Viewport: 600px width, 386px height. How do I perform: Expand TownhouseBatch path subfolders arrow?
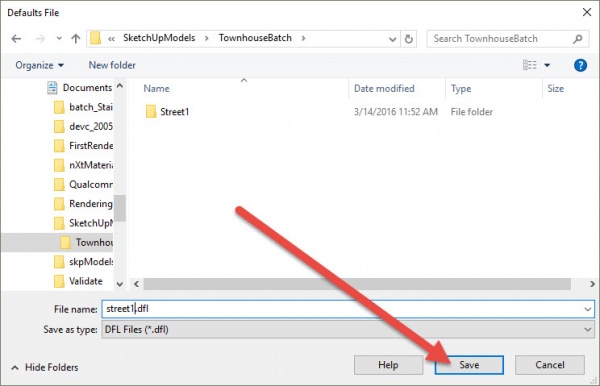(x=303, y=38)
